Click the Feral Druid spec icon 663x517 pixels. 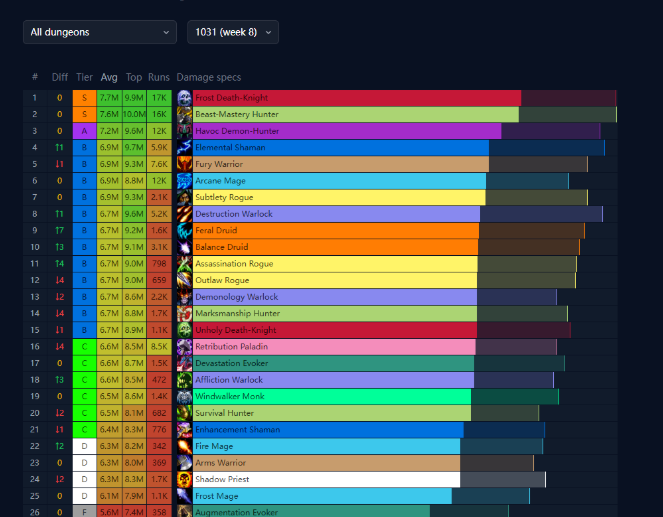pyautogui.click(x=185, y=230)
